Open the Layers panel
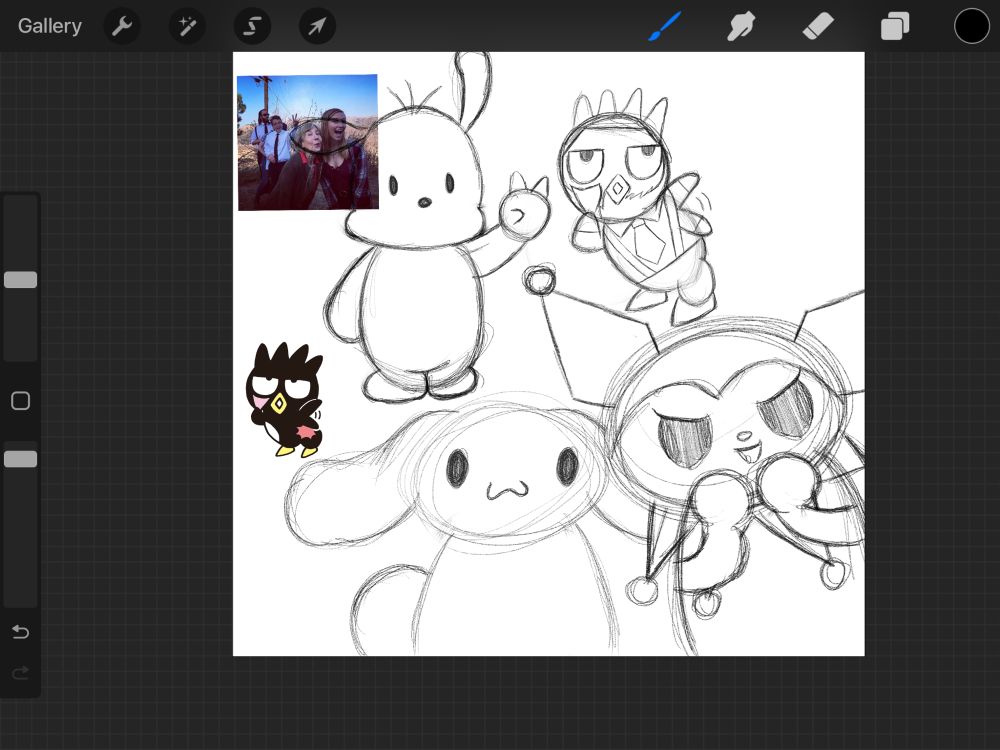The image size is (1000, 750). point(895,27)
